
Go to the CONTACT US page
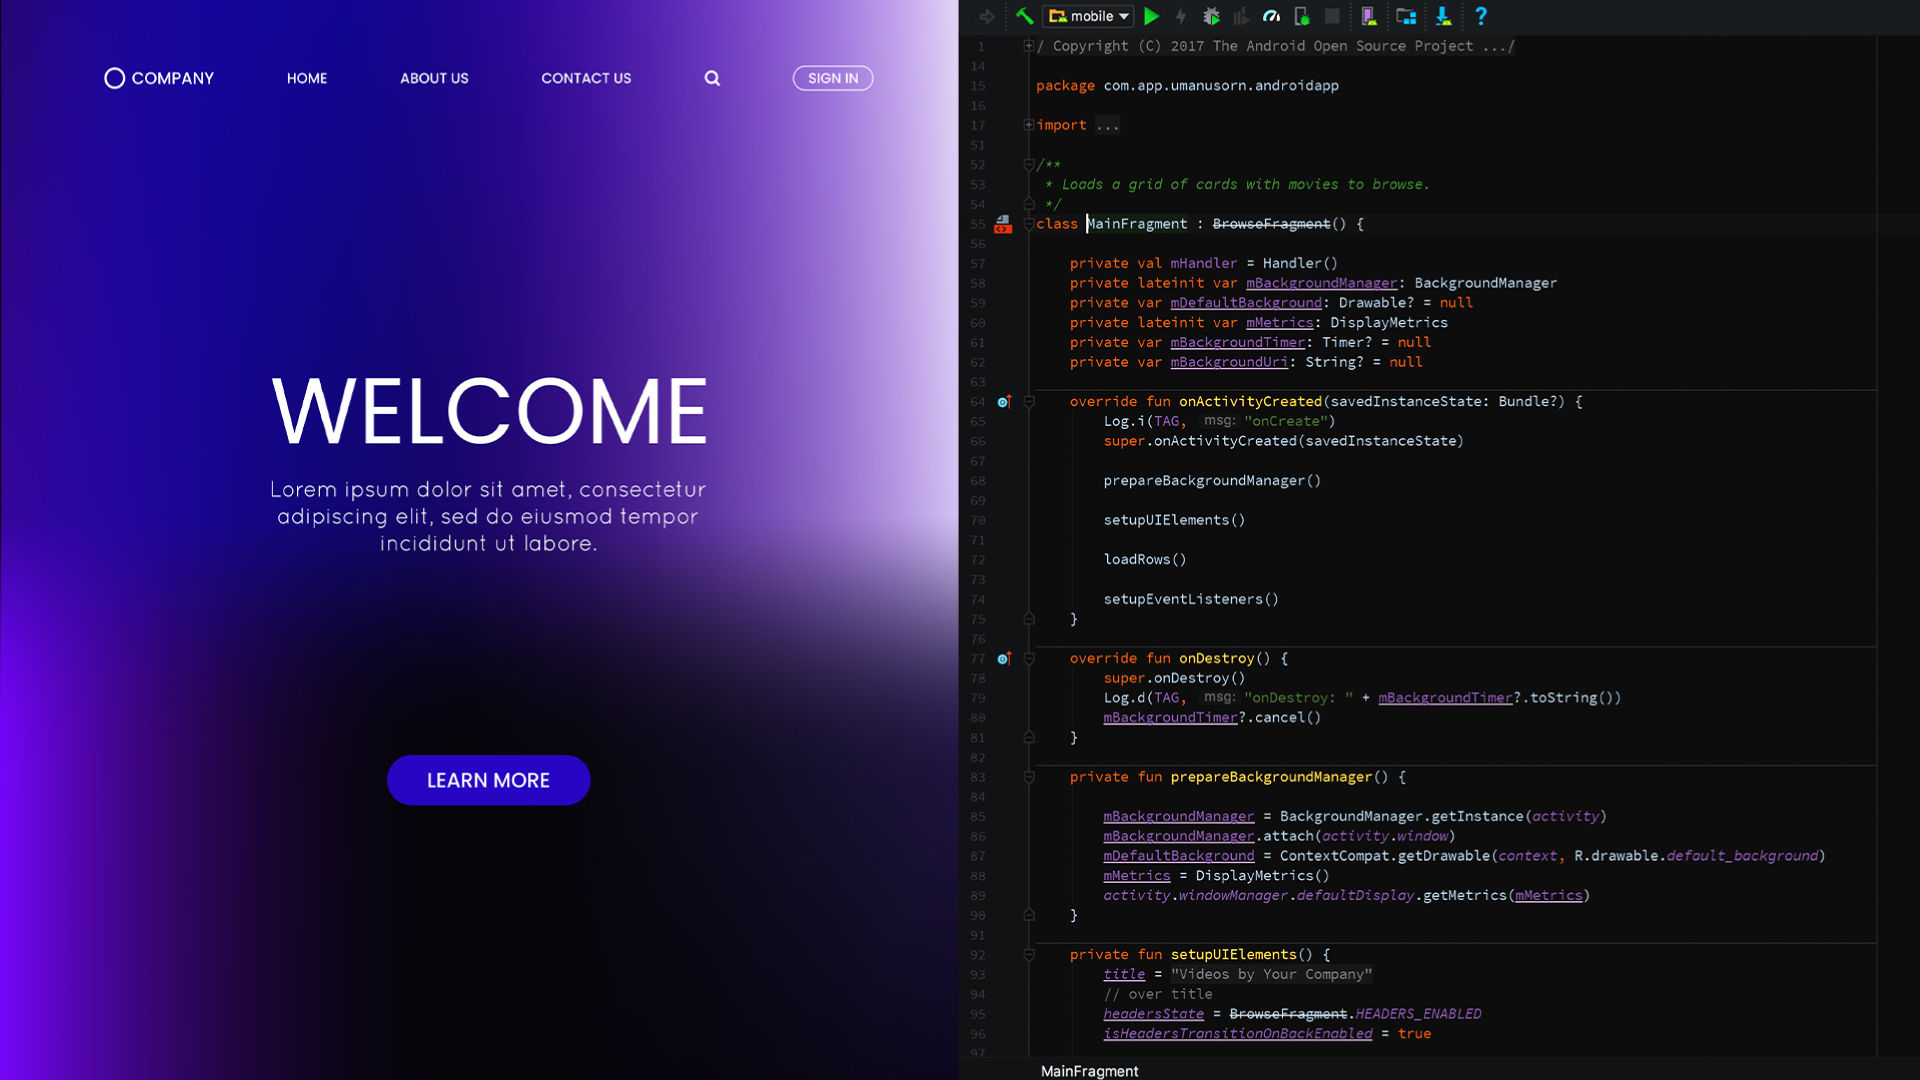586,78
